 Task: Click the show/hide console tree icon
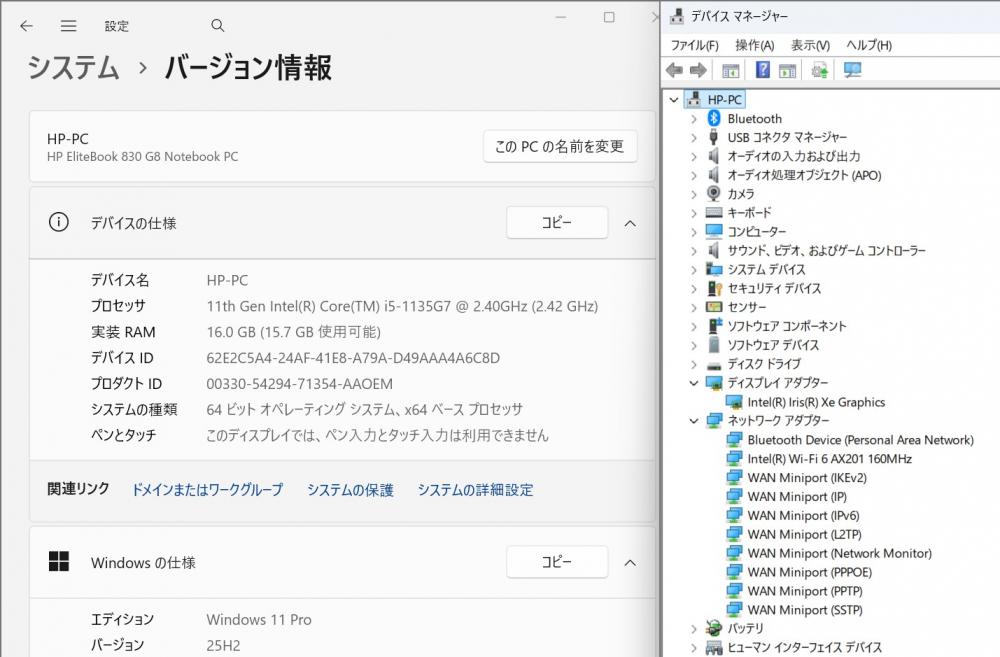pos(731,70)
